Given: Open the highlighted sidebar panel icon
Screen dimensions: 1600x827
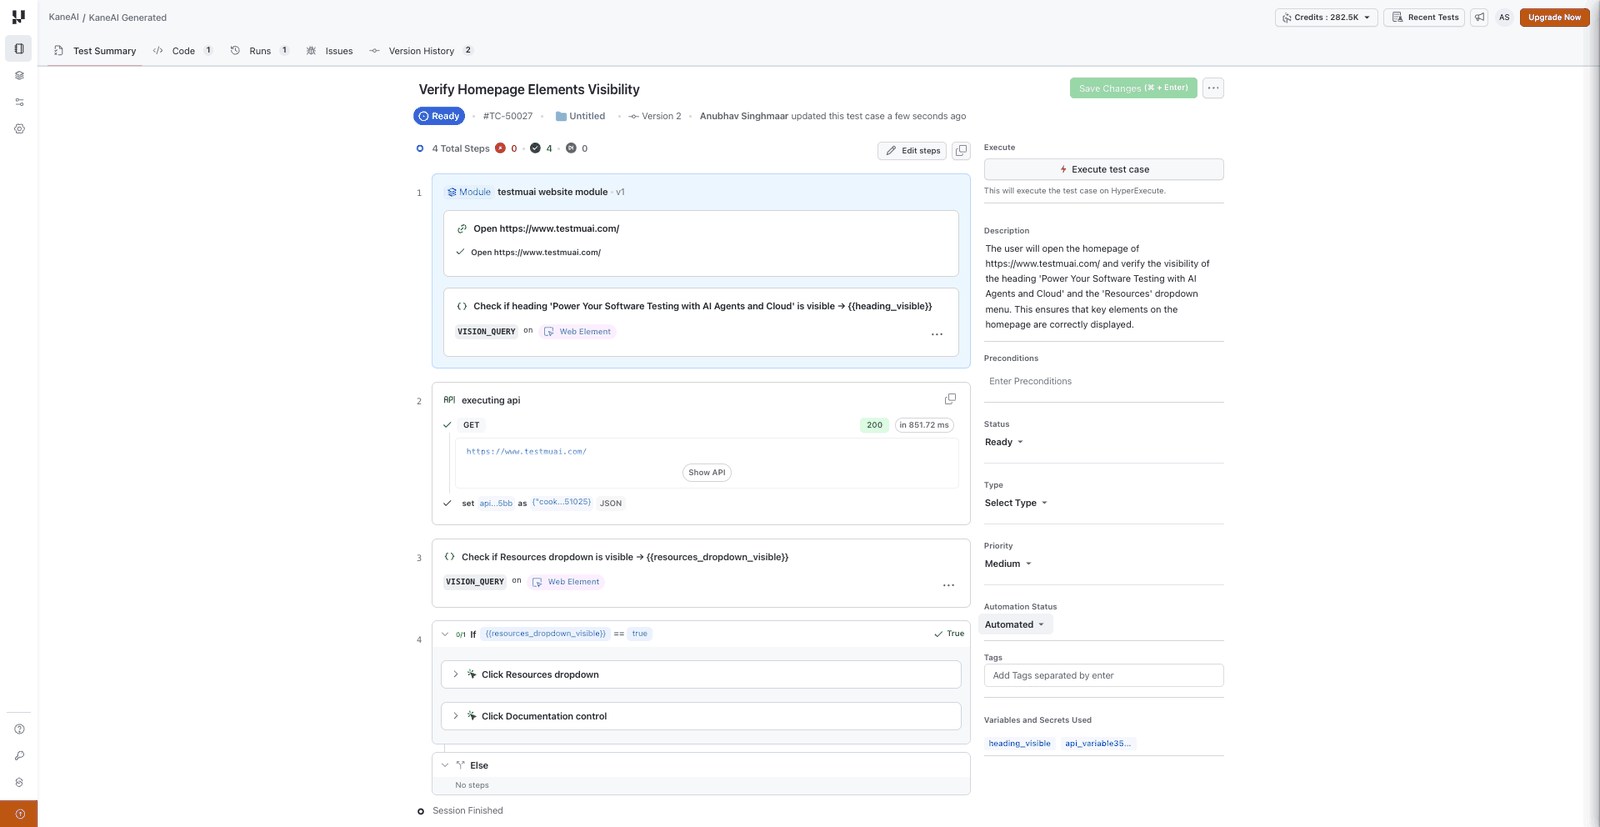Looking at the screenshot, I should coord(19,48).
